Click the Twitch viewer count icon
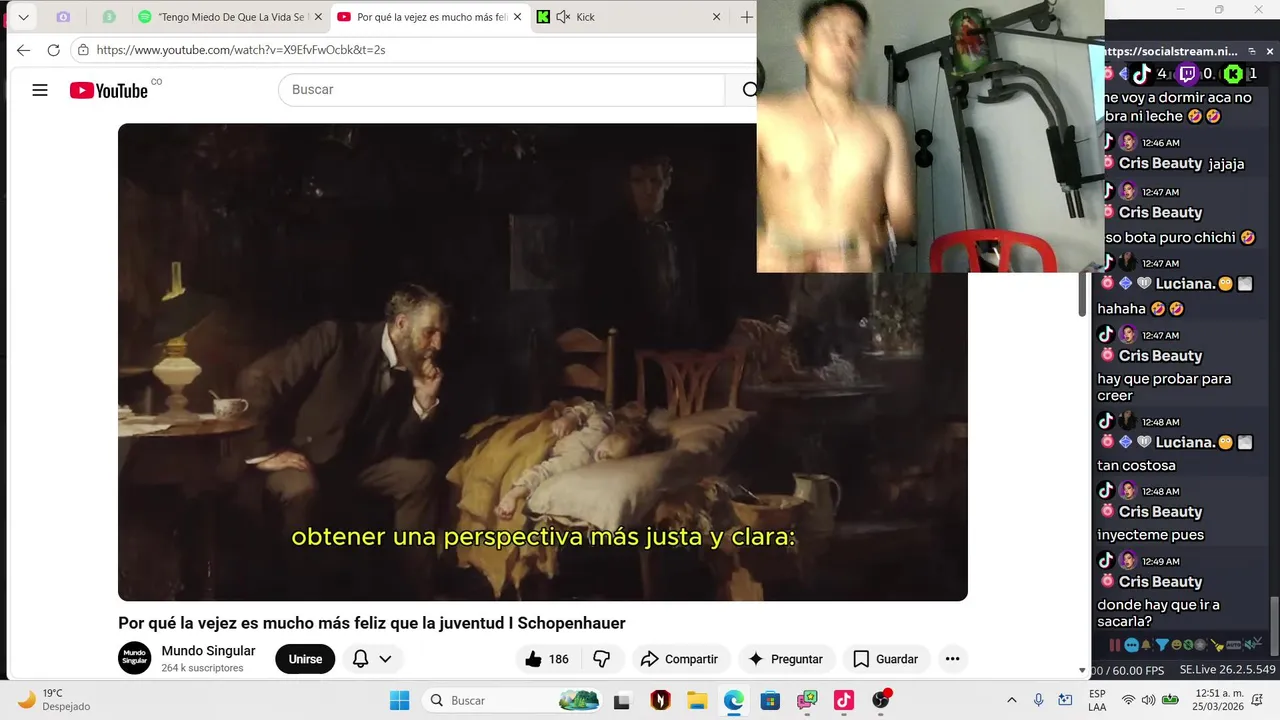 (1187, 74)
